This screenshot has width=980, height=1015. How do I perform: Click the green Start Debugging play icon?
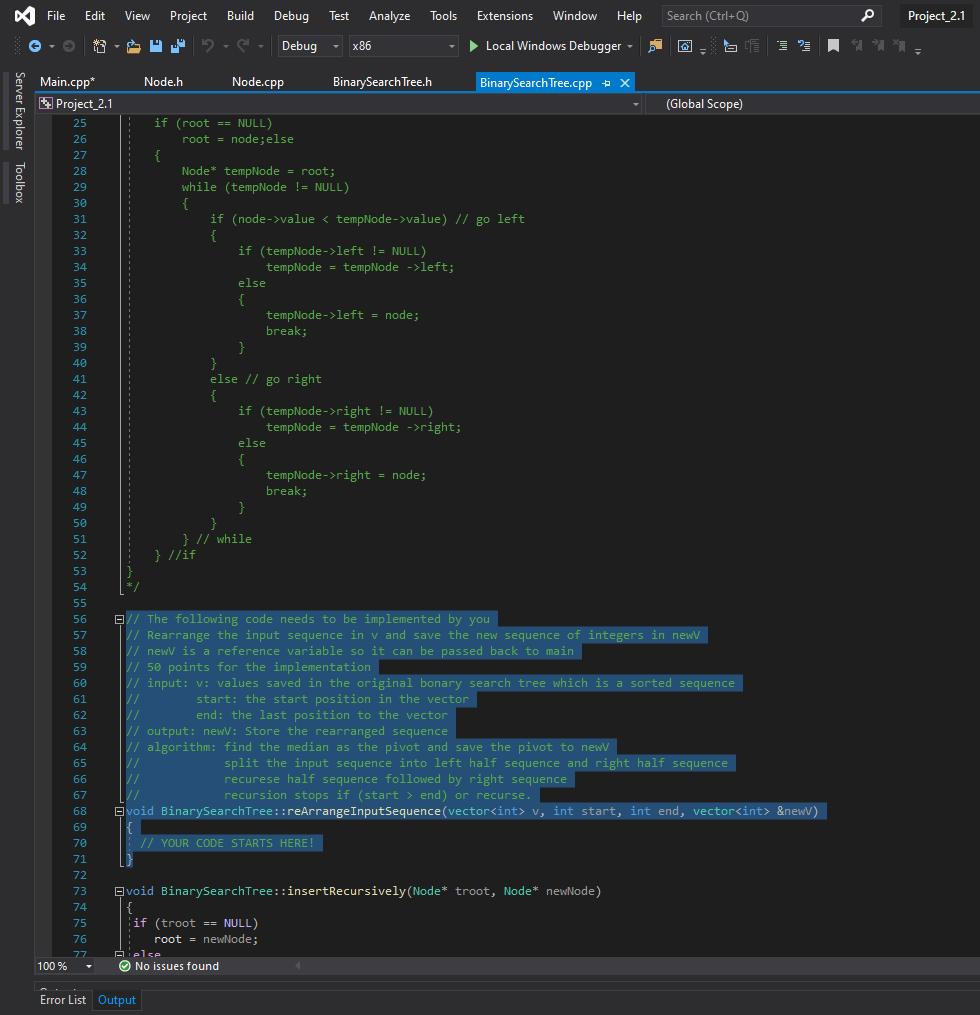474,46
